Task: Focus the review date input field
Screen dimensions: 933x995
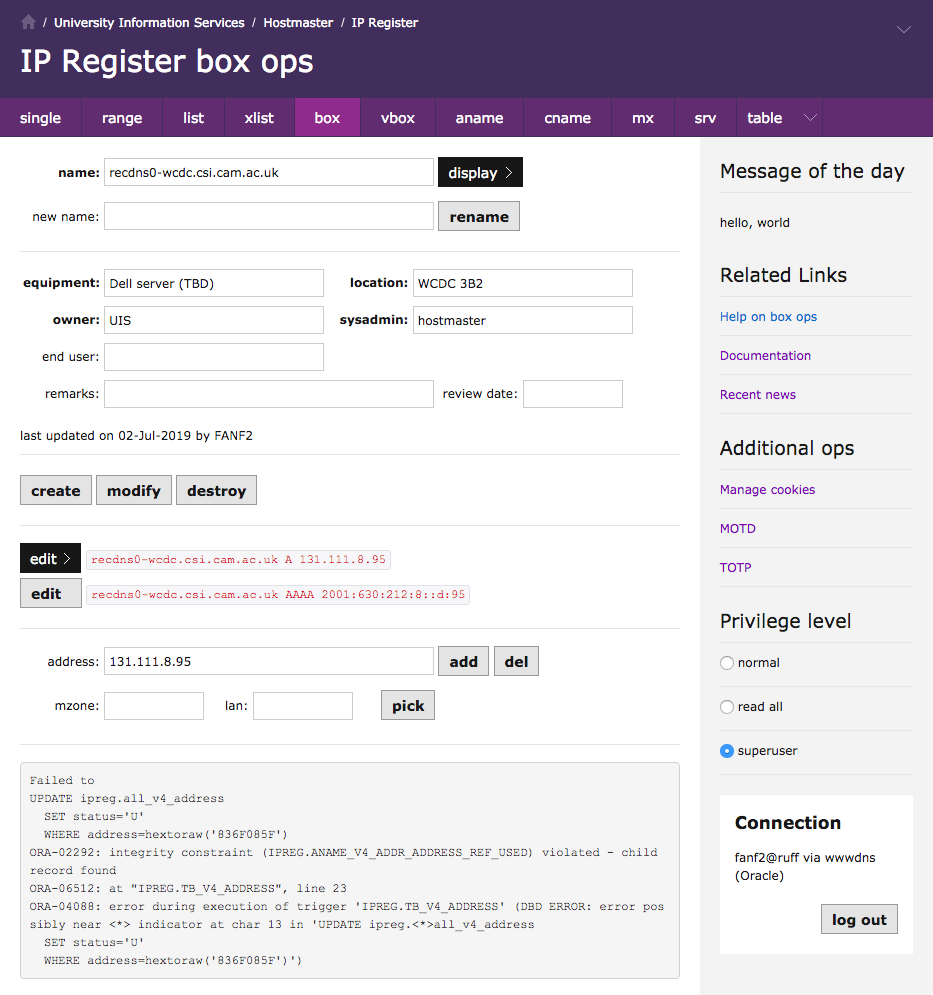Action: point(572,394)
